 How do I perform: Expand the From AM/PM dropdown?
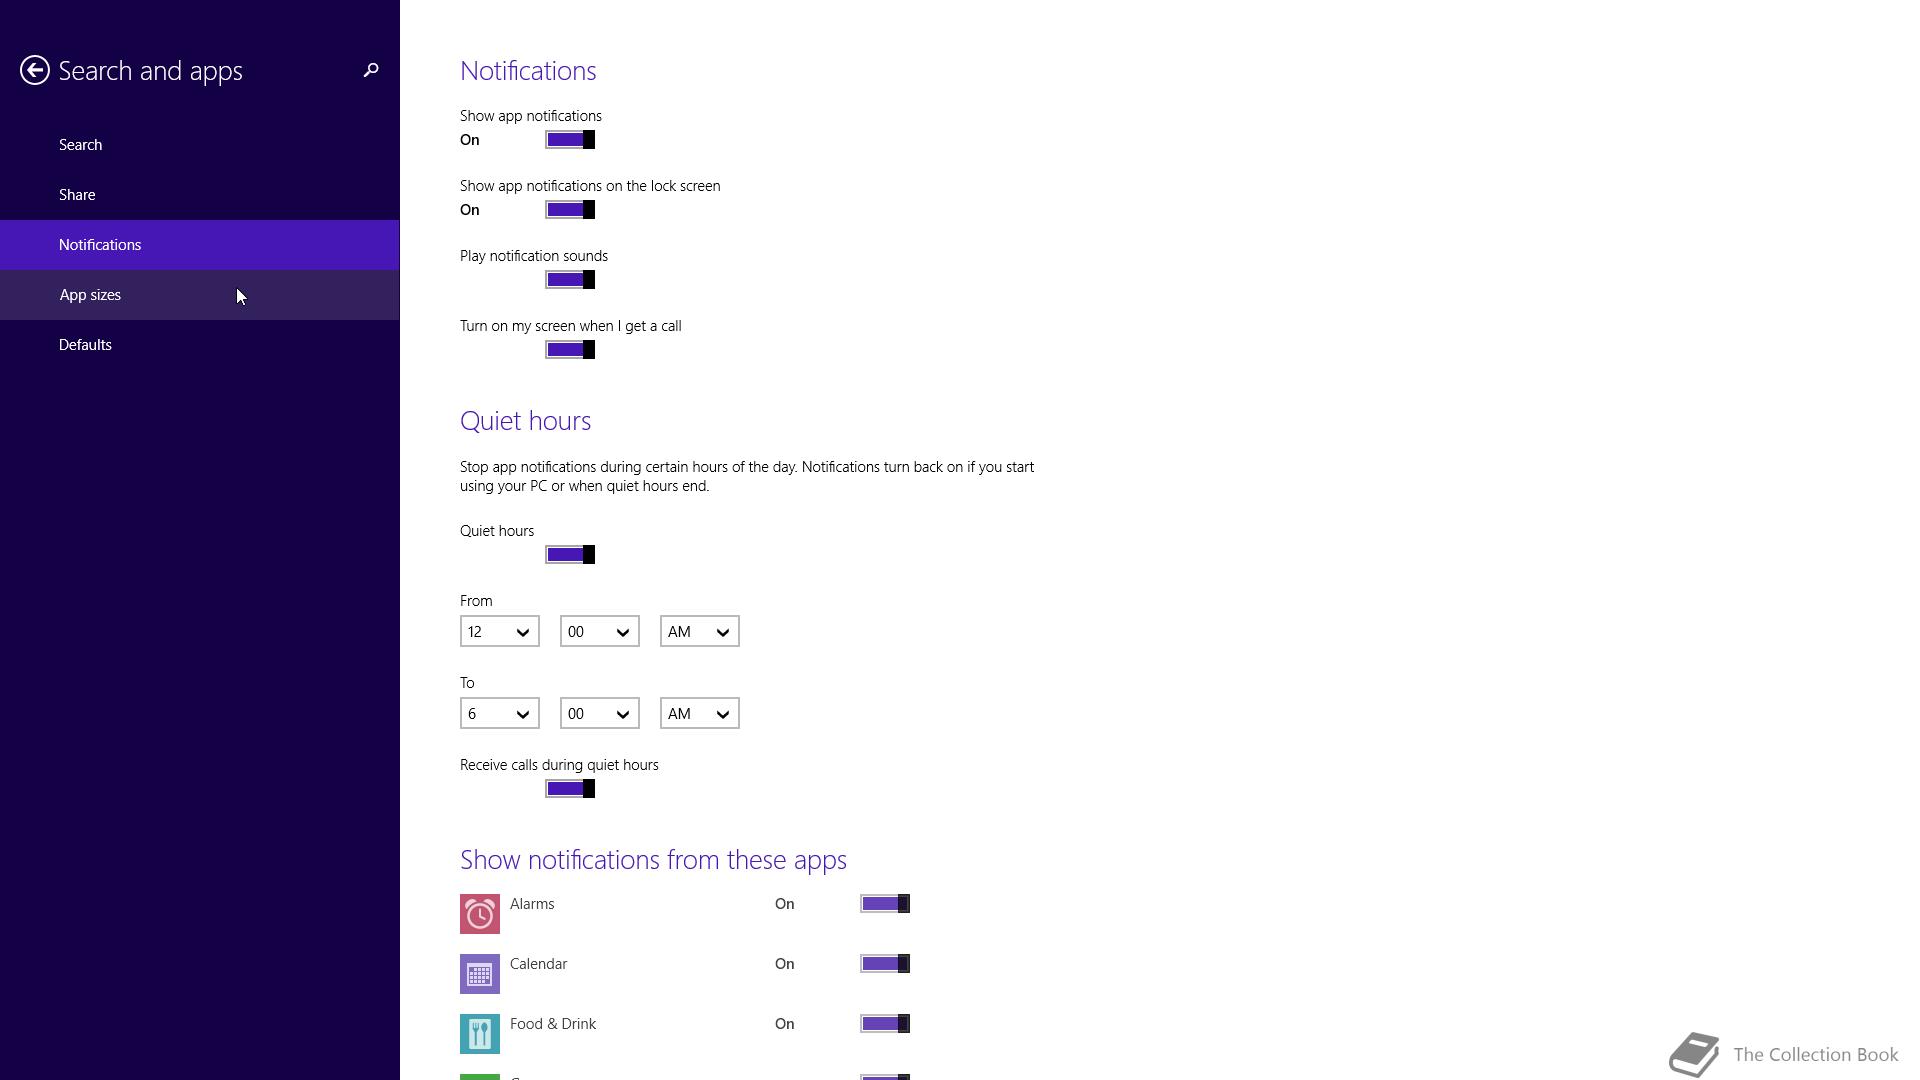(x=700, y=632)
